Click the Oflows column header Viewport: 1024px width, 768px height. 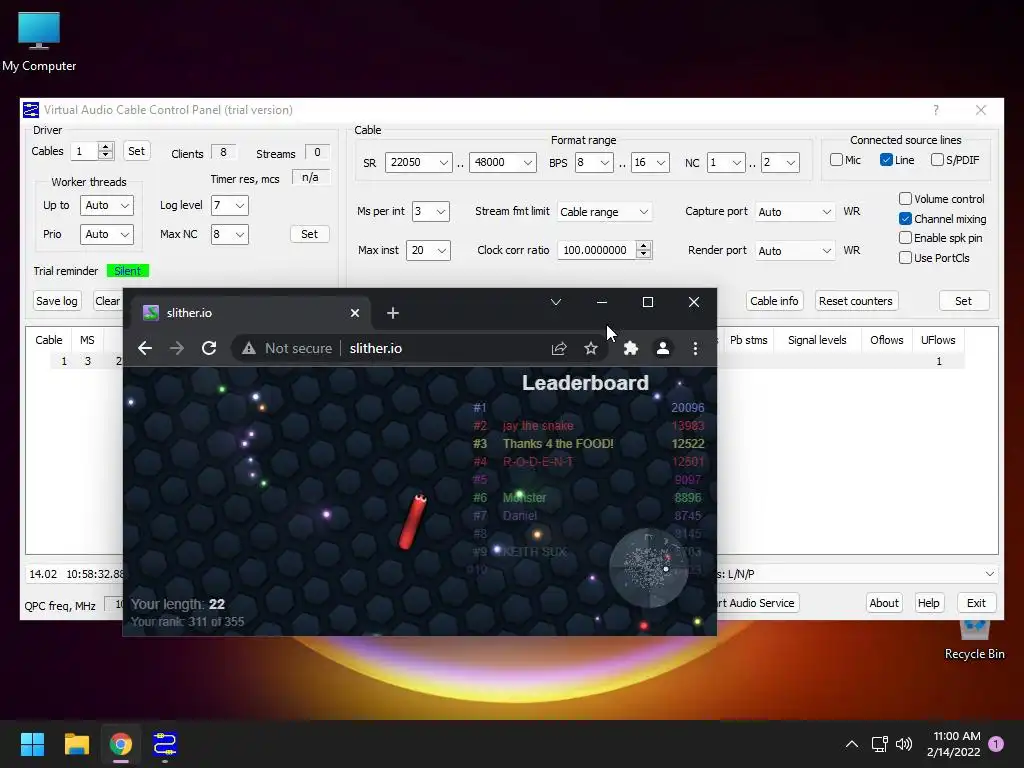(x=887, y=340)
